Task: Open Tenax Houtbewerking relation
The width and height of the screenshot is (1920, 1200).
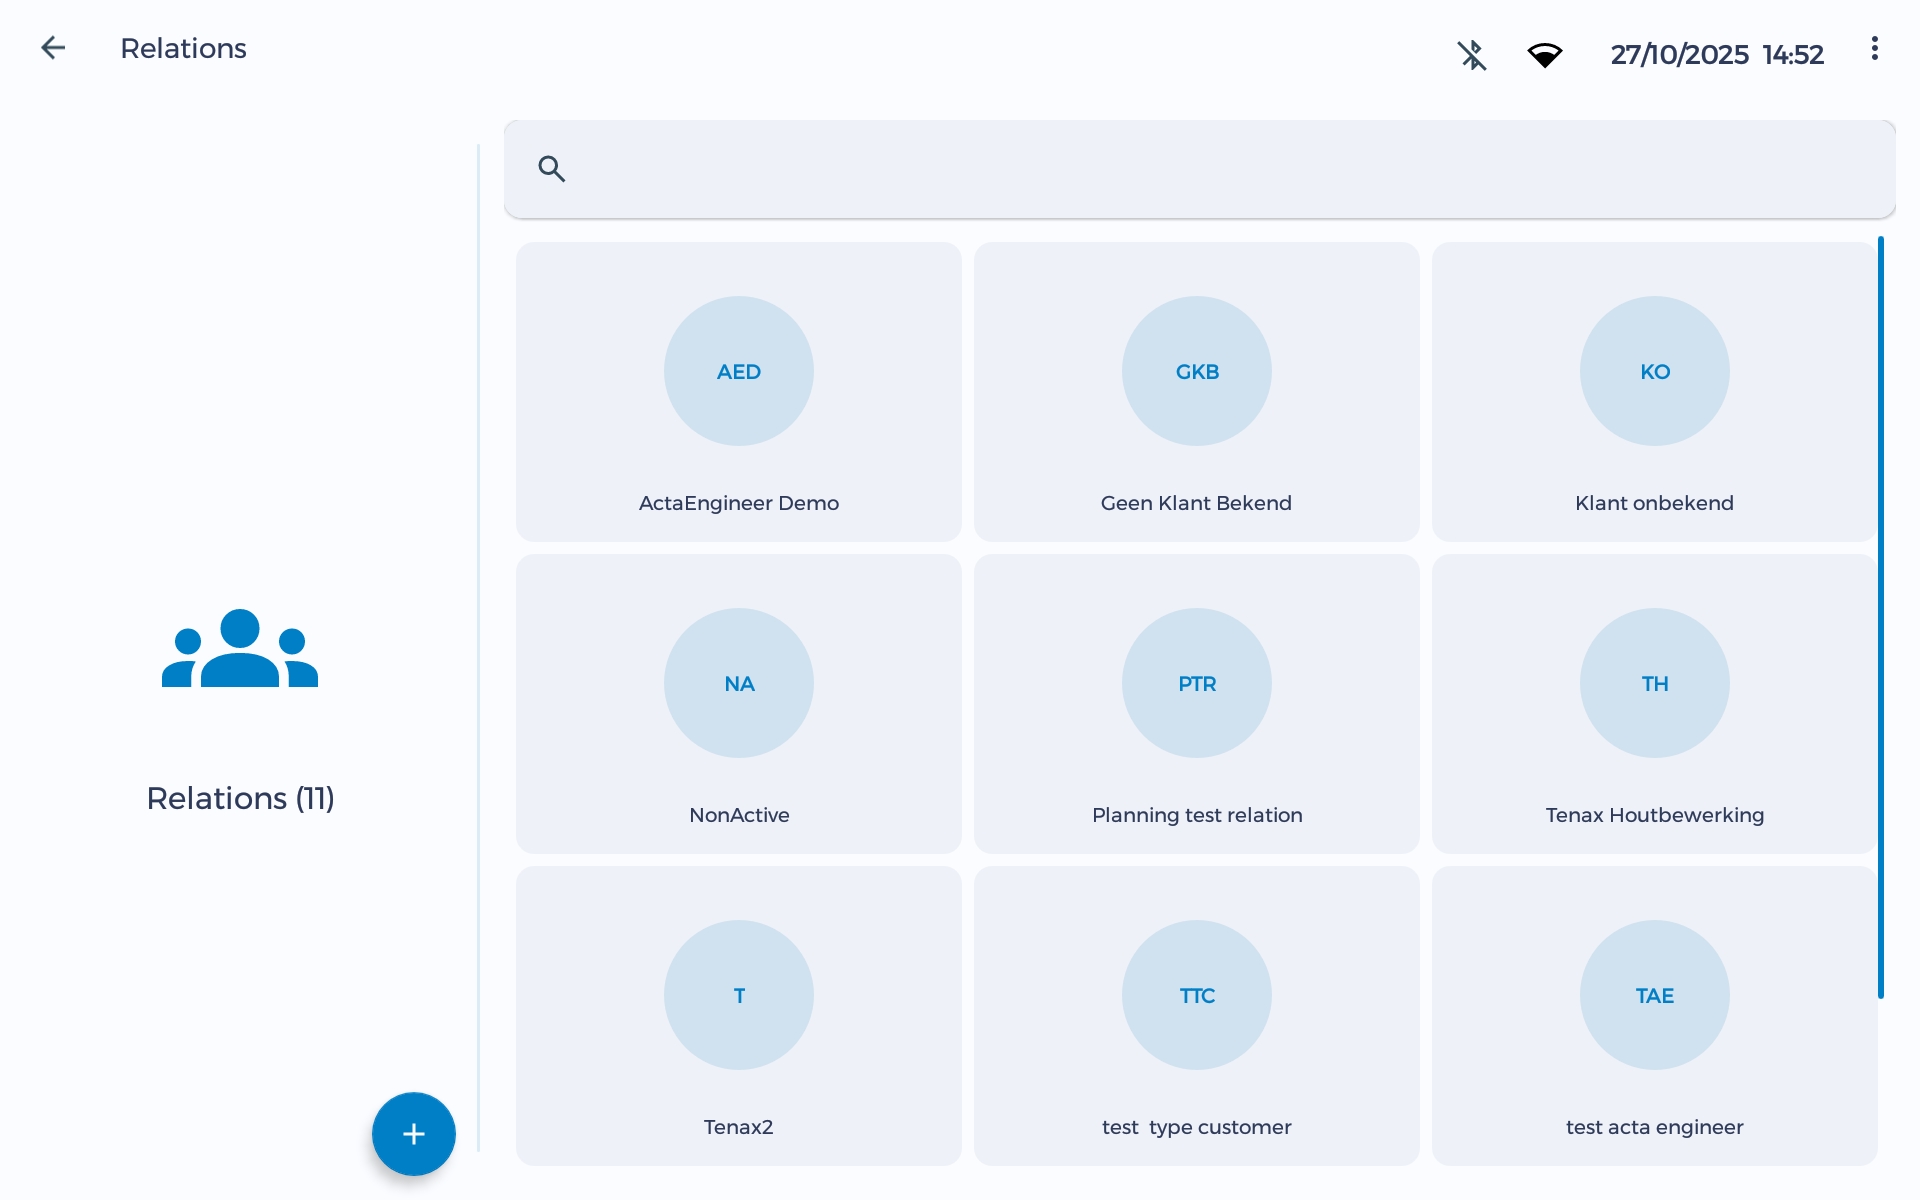Action: (1654, 704)
